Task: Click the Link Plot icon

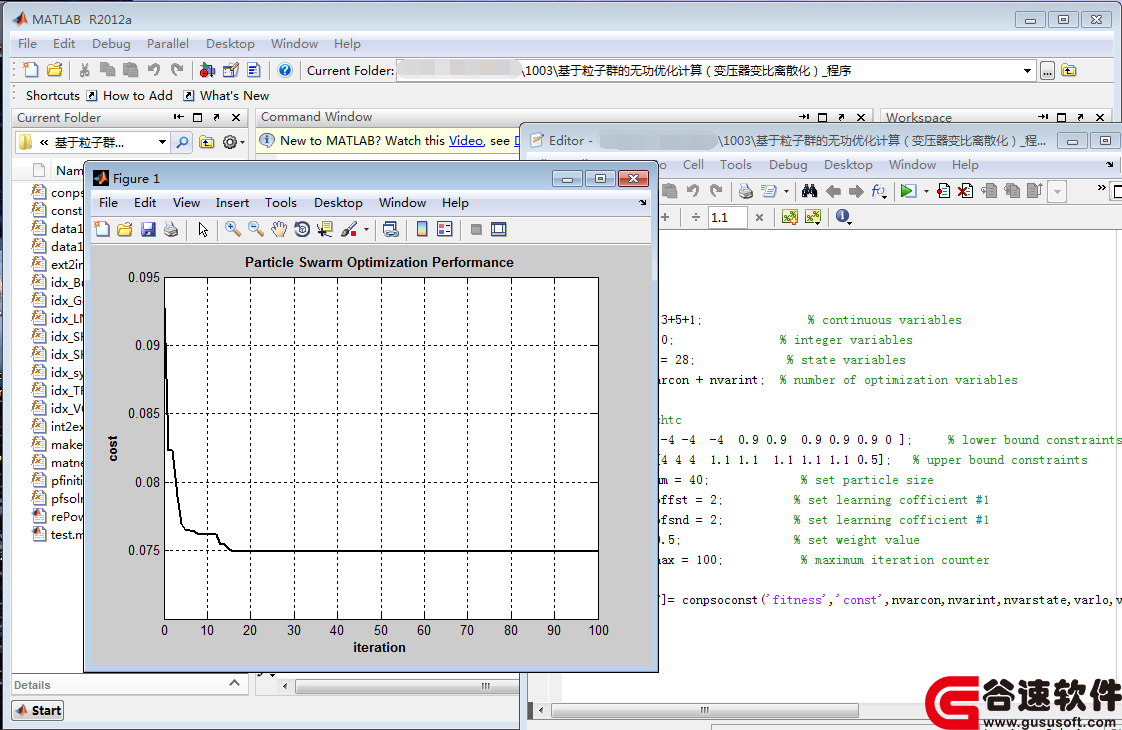Action: tap(391, 229)
